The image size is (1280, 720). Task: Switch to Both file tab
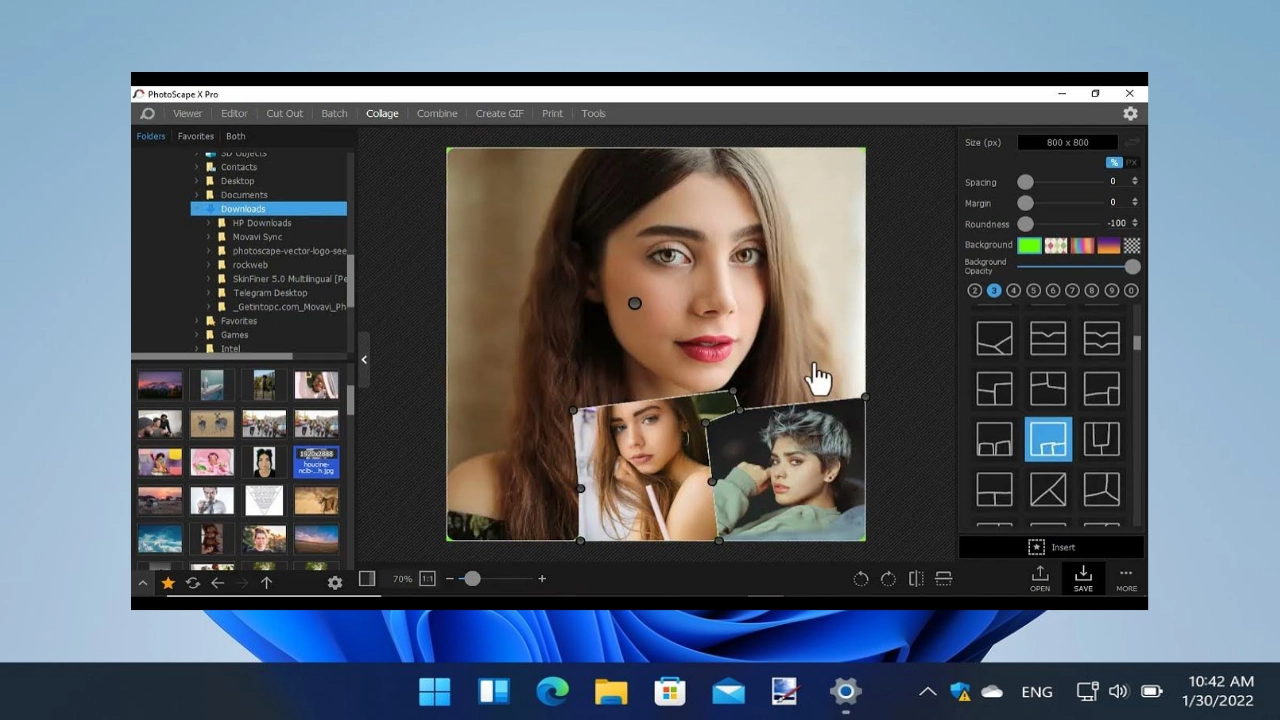235,137
